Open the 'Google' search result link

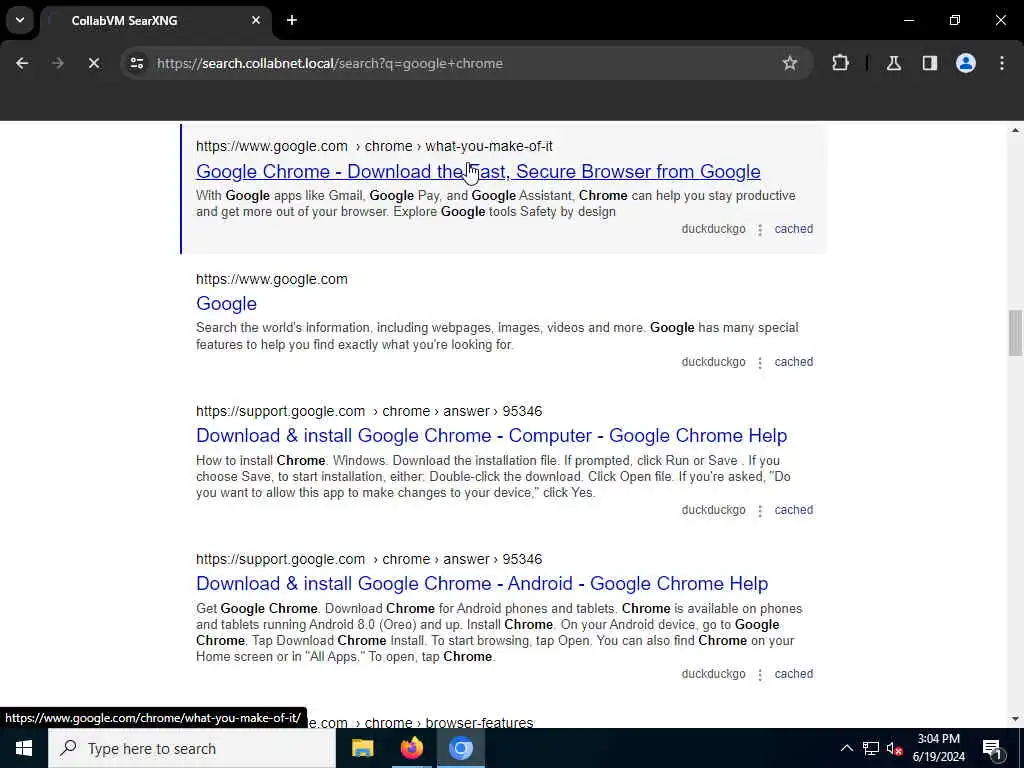click(226, 304)
